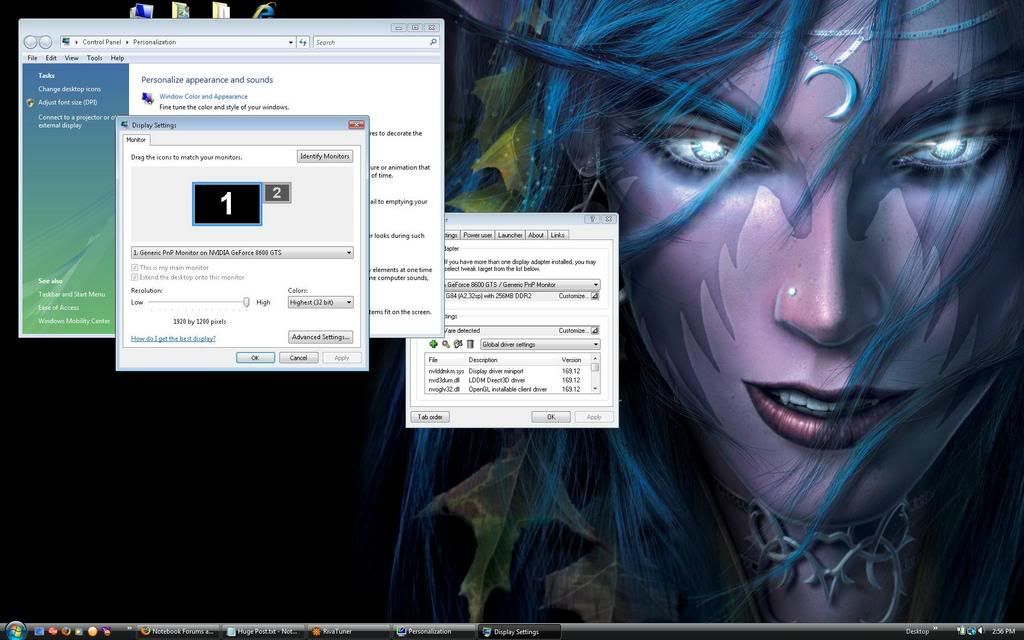Switch to Huge Post.txt Notepad taskbar button
This screenshot has width=1024, height=640.
pos(263,632)
